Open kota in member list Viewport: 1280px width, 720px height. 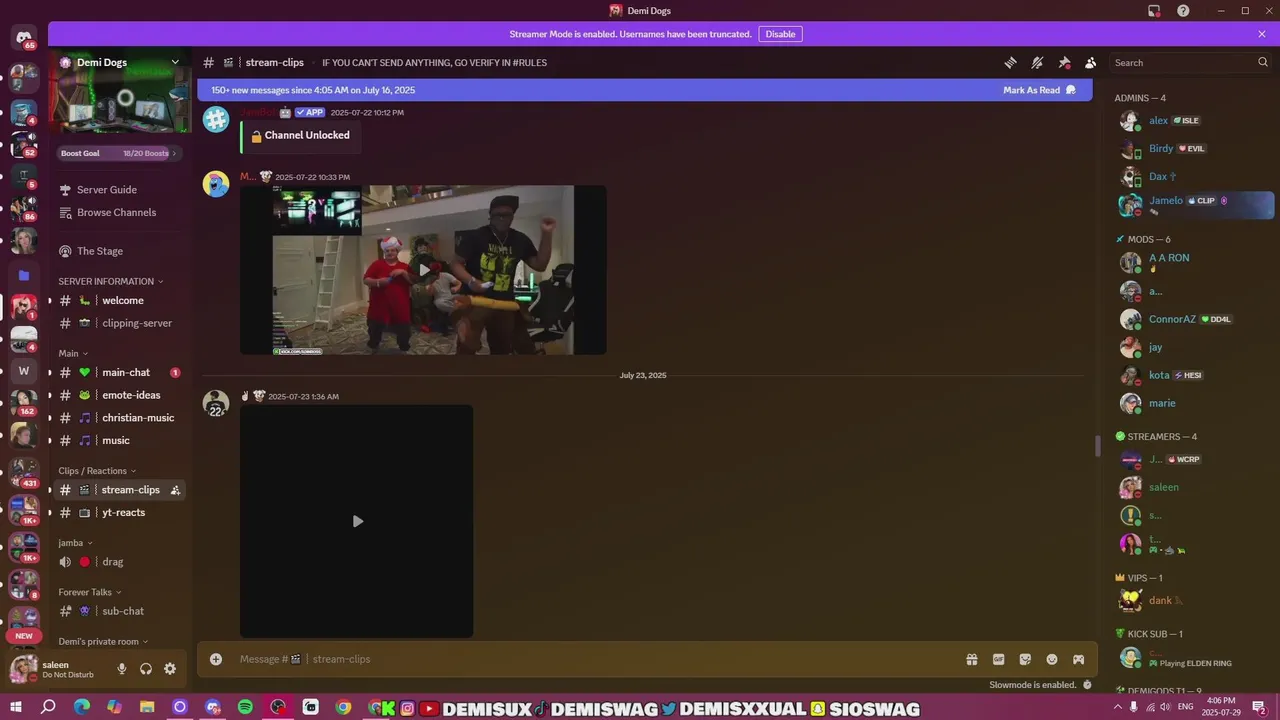1195,375
